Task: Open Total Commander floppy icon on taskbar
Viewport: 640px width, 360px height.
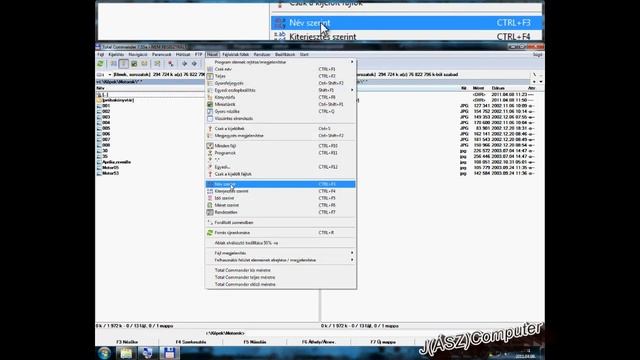Action: tap(169, 353)
